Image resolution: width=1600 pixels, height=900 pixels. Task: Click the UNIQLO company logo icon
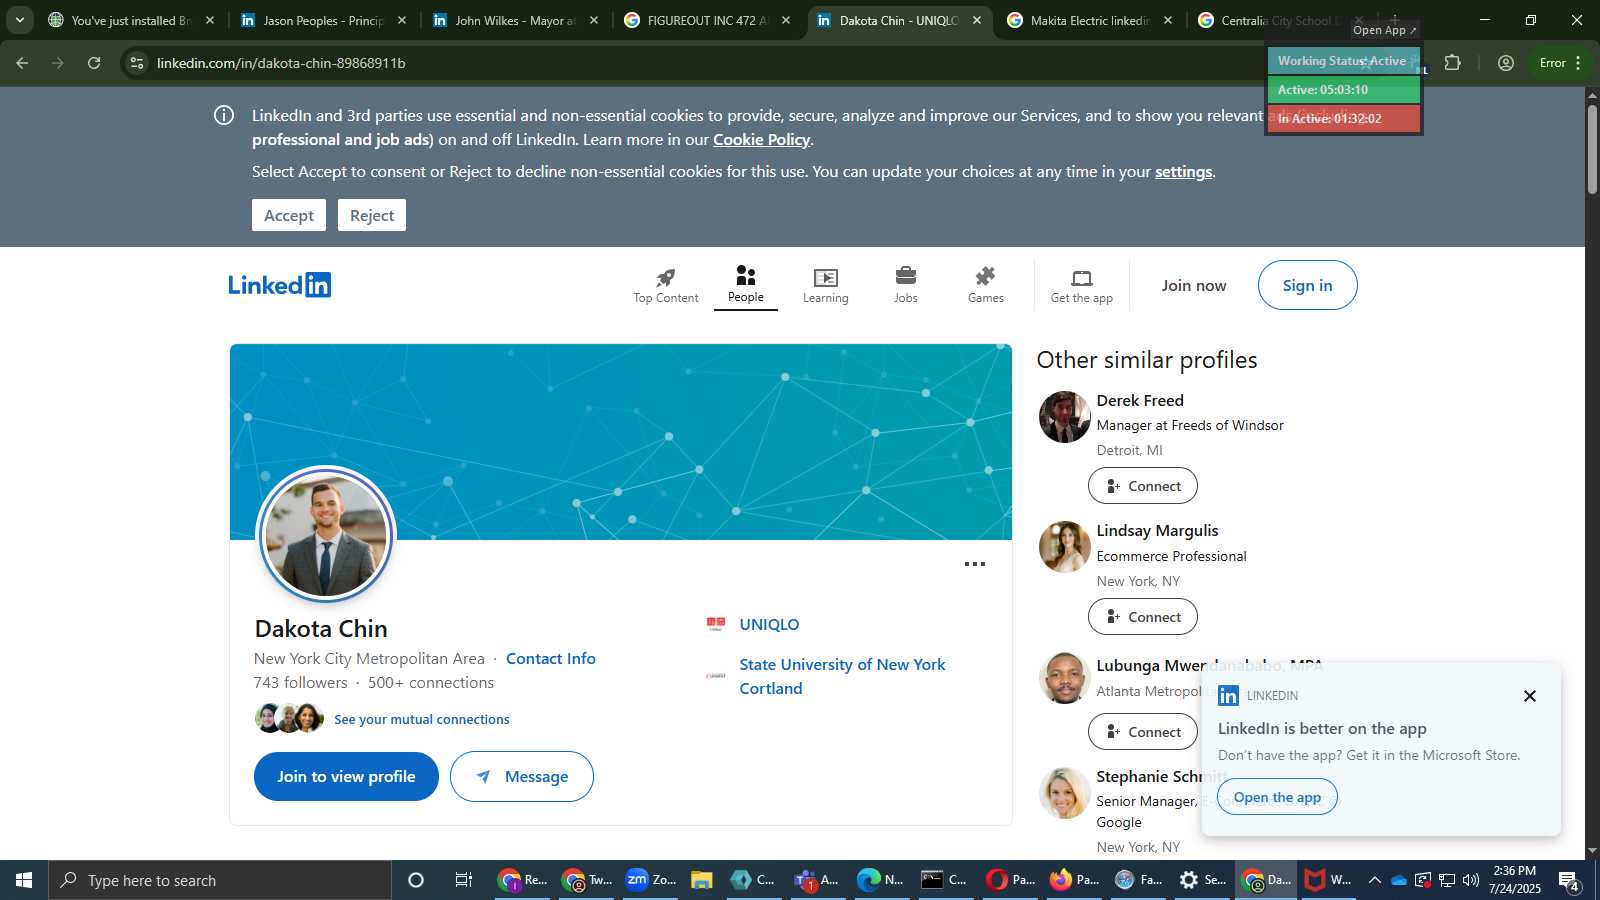point(716,624)
